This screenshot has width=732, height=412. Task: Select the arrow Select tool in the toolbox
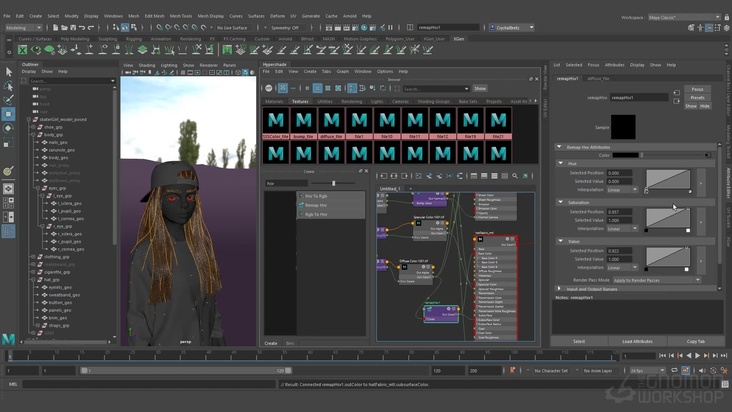click(x=8, y=71)
